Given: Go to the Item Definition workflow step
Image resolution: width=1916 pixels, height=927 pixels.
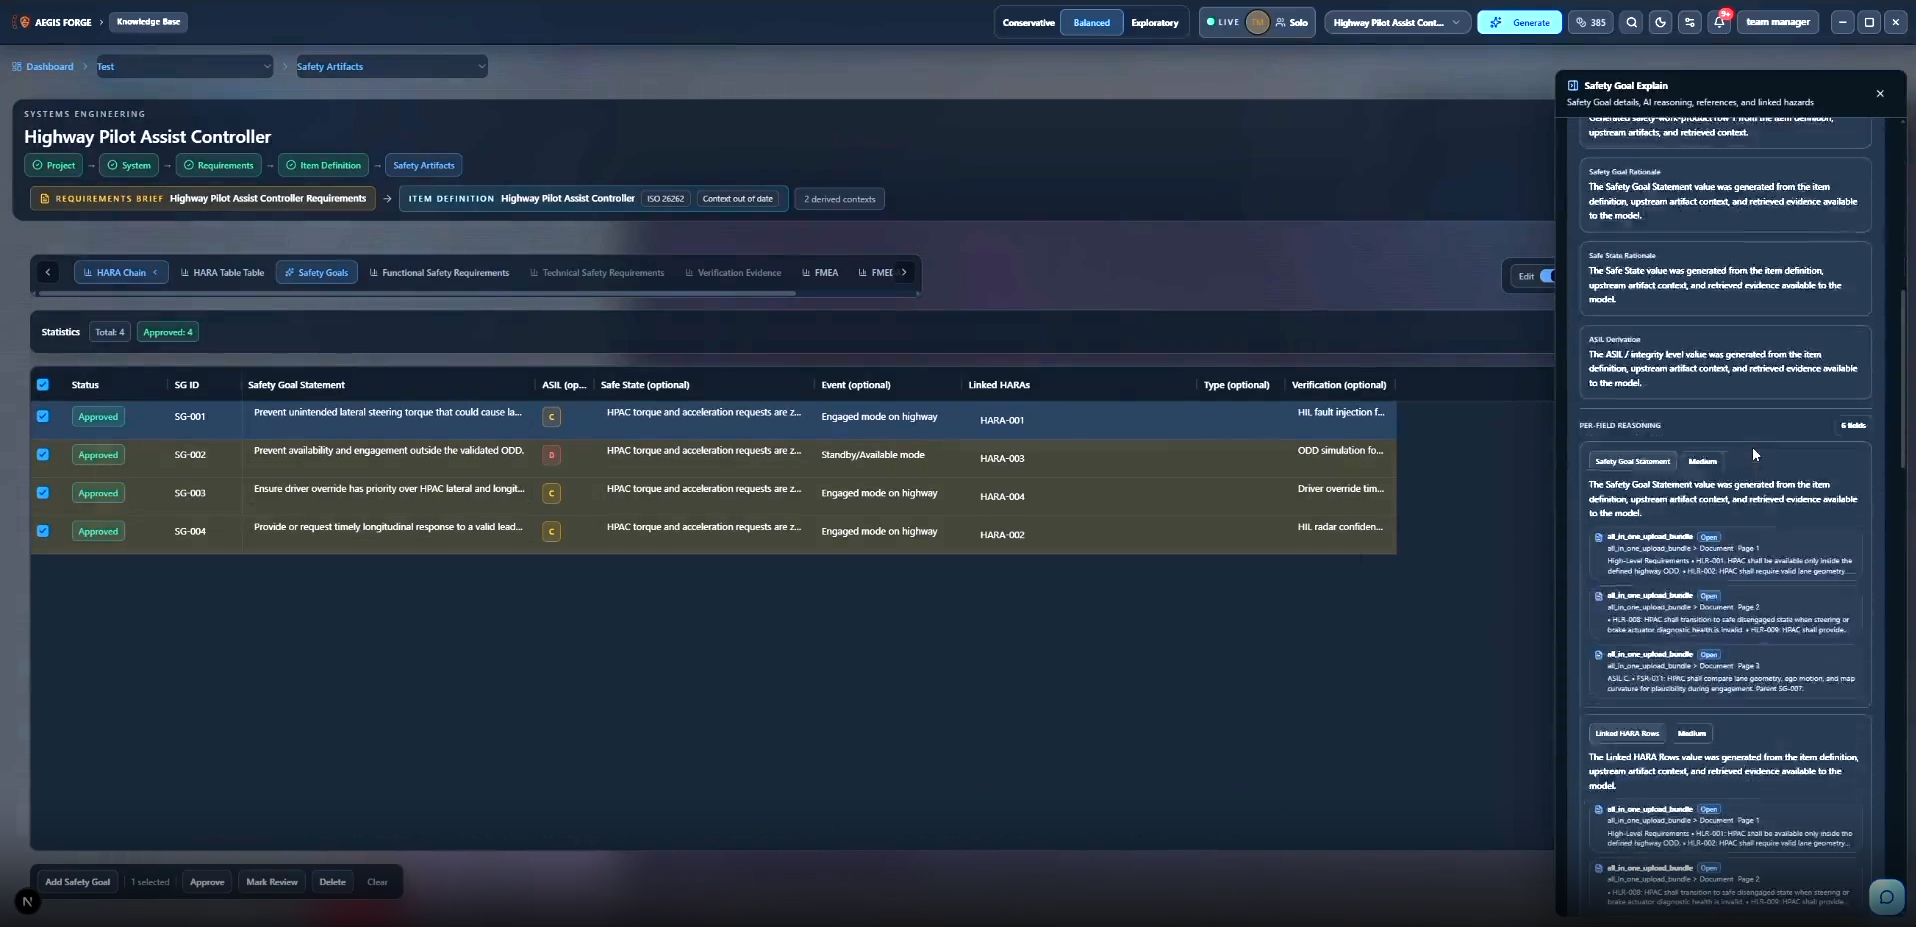Looking at the screenshot, I should coord(323,165).
